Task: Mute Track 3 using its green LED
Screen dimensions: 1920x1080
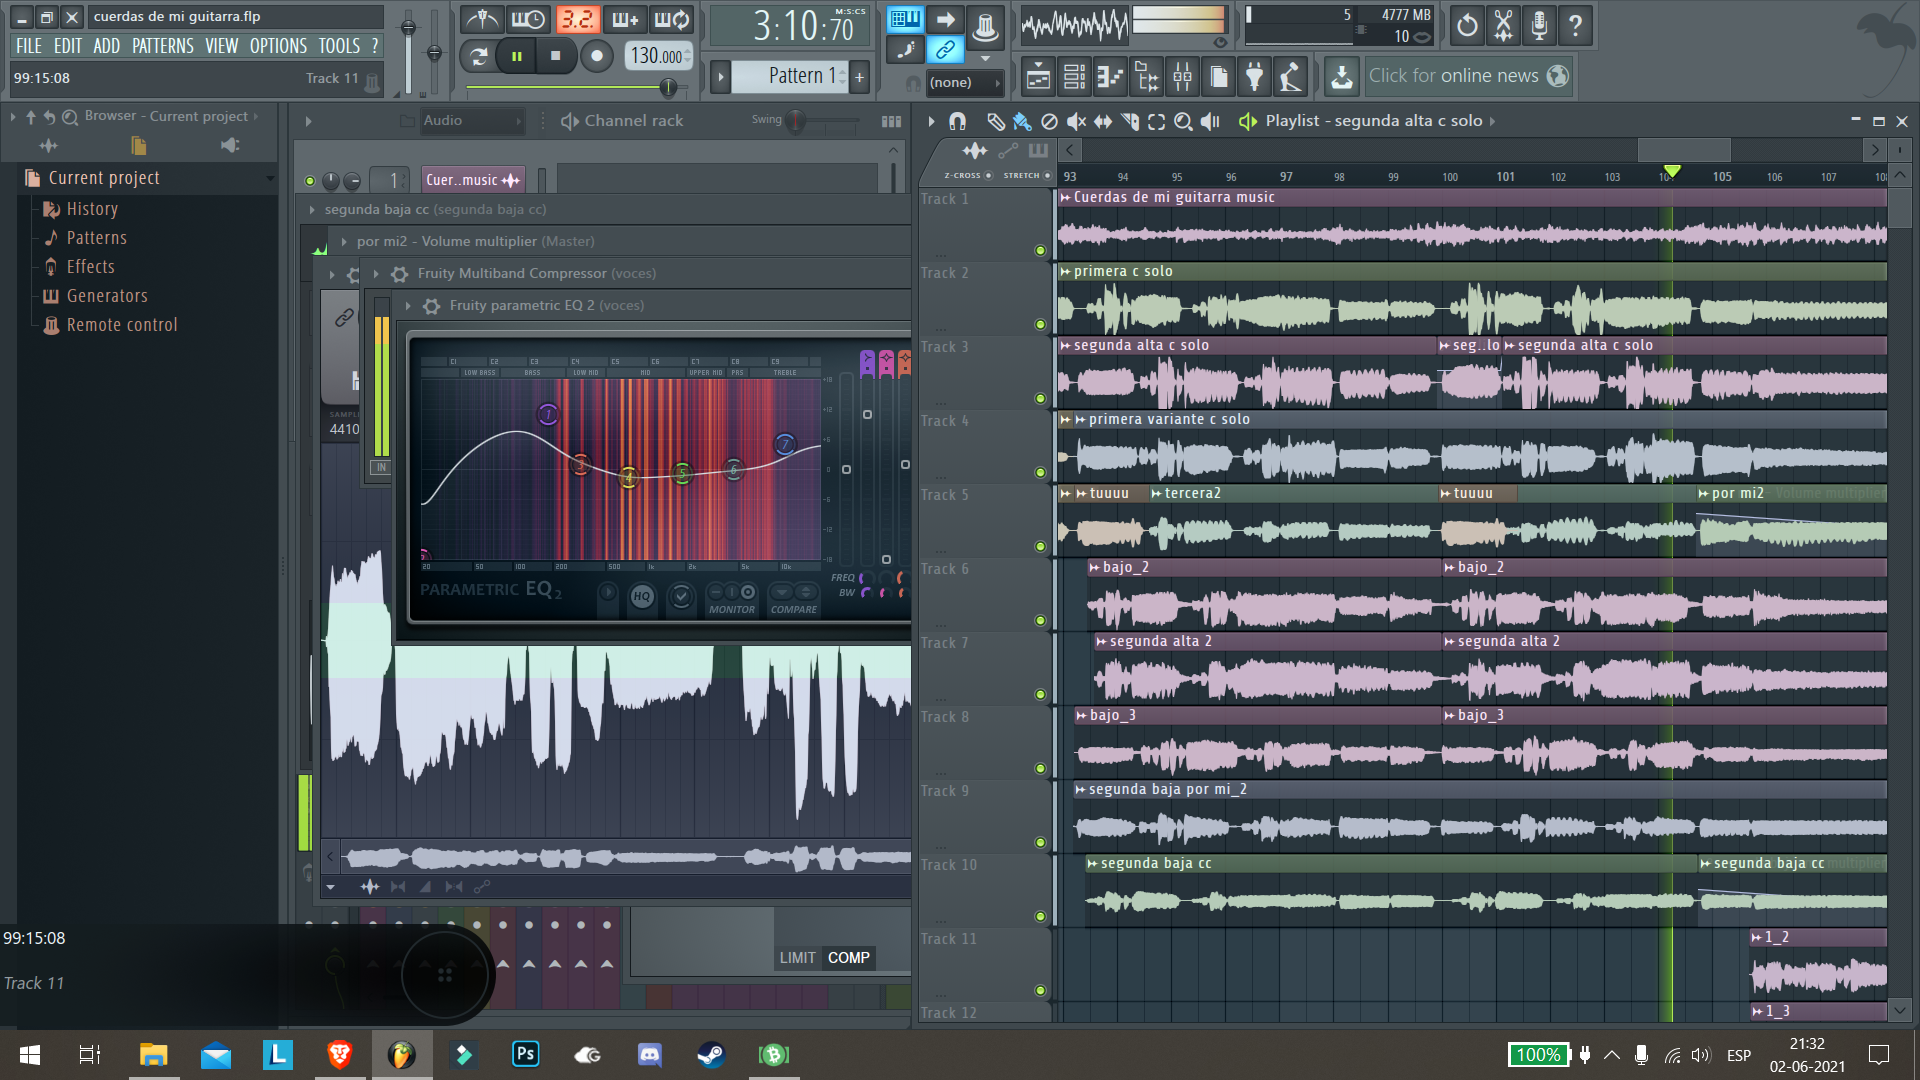Action: (1040, 399)
